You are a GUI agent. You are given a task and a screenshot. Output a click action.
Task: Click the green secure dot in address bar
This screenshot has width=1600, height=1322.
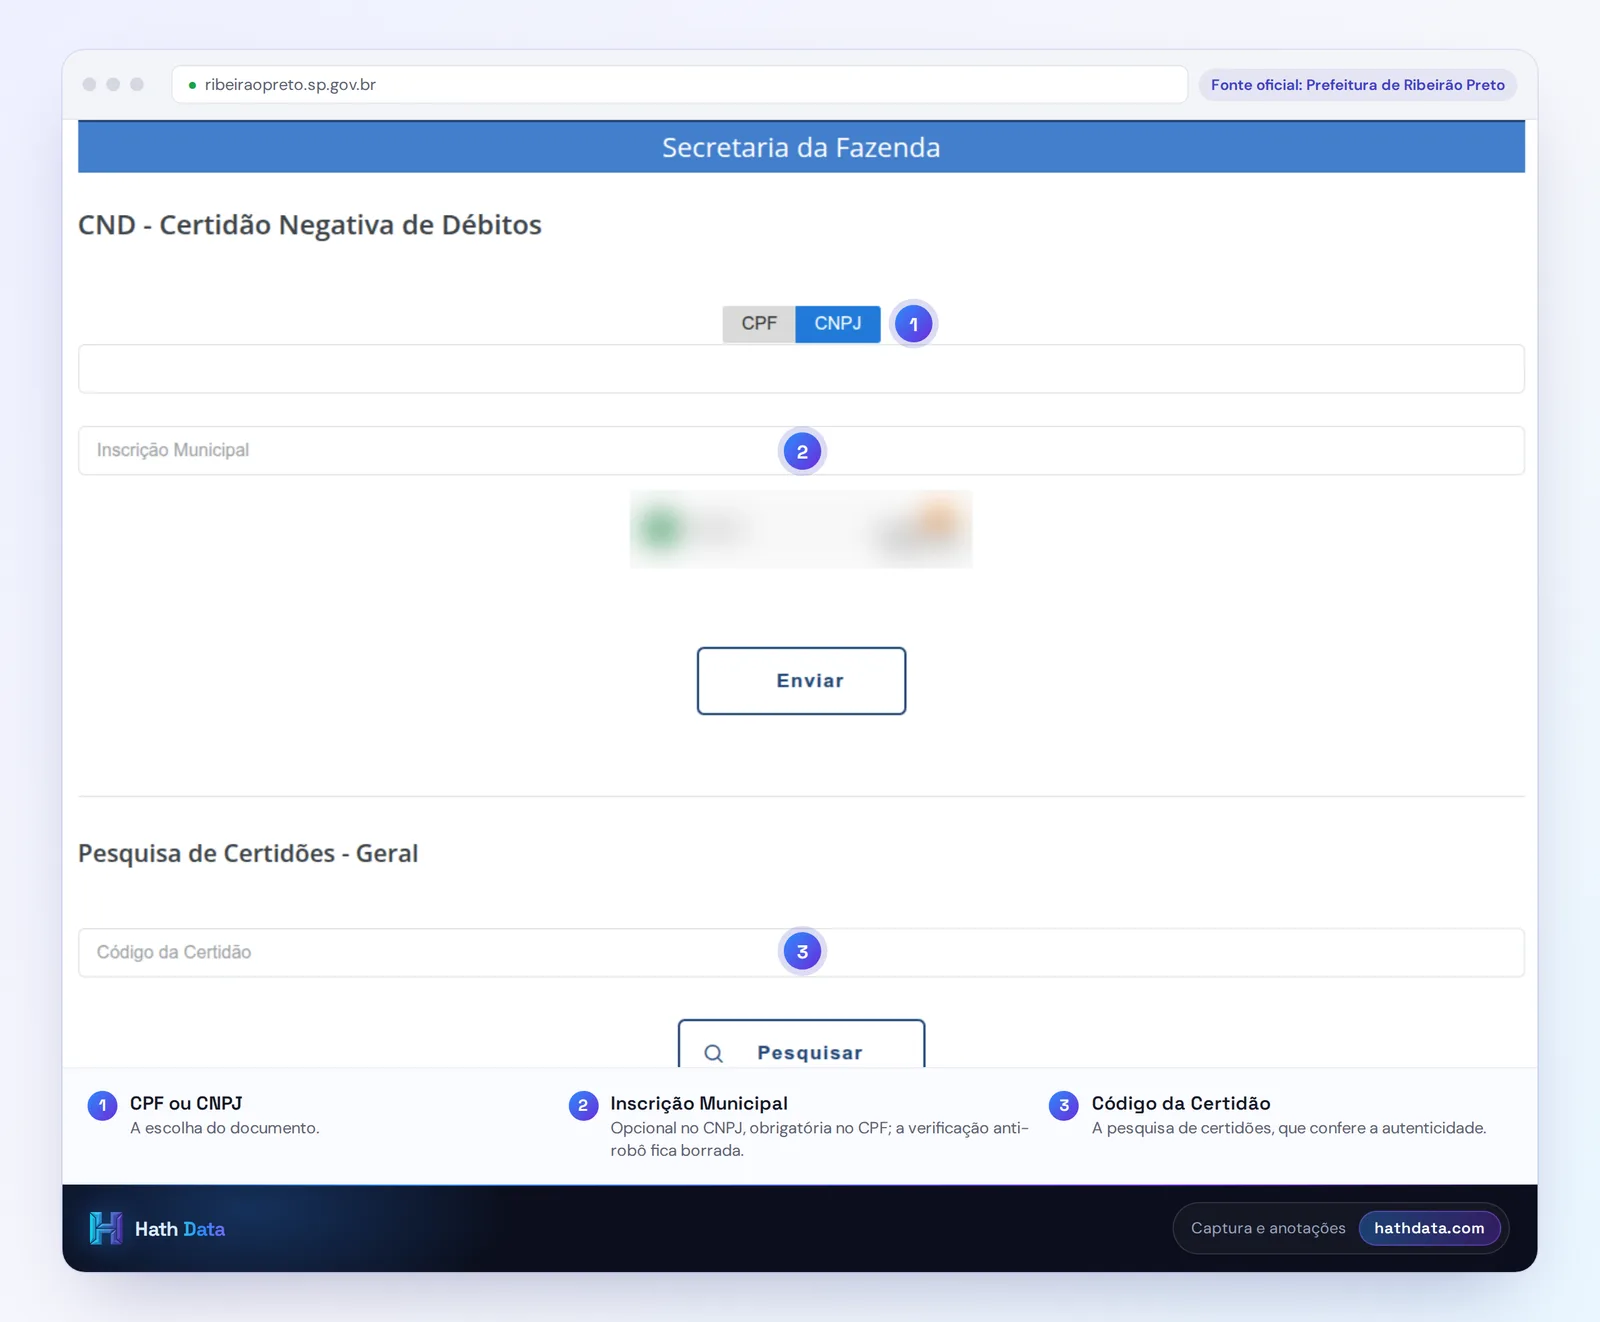click(x=192, y=85)
